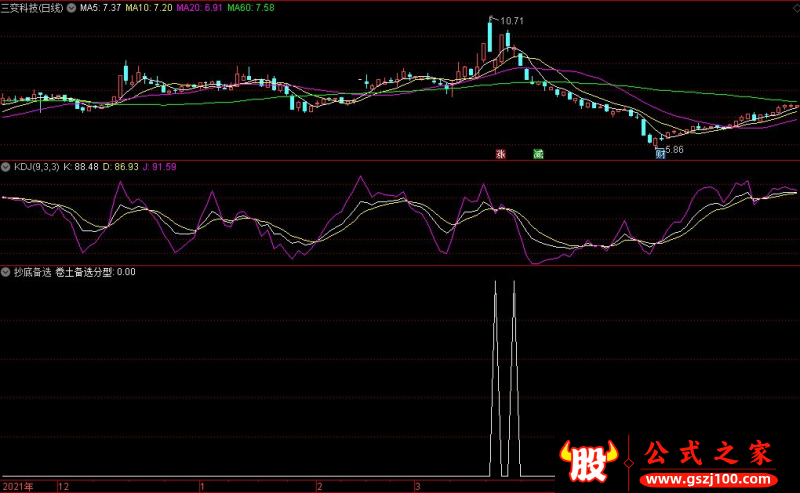Click the 10.71 high price label
This screenshot has height=493, width=800.
coord(512,21)
